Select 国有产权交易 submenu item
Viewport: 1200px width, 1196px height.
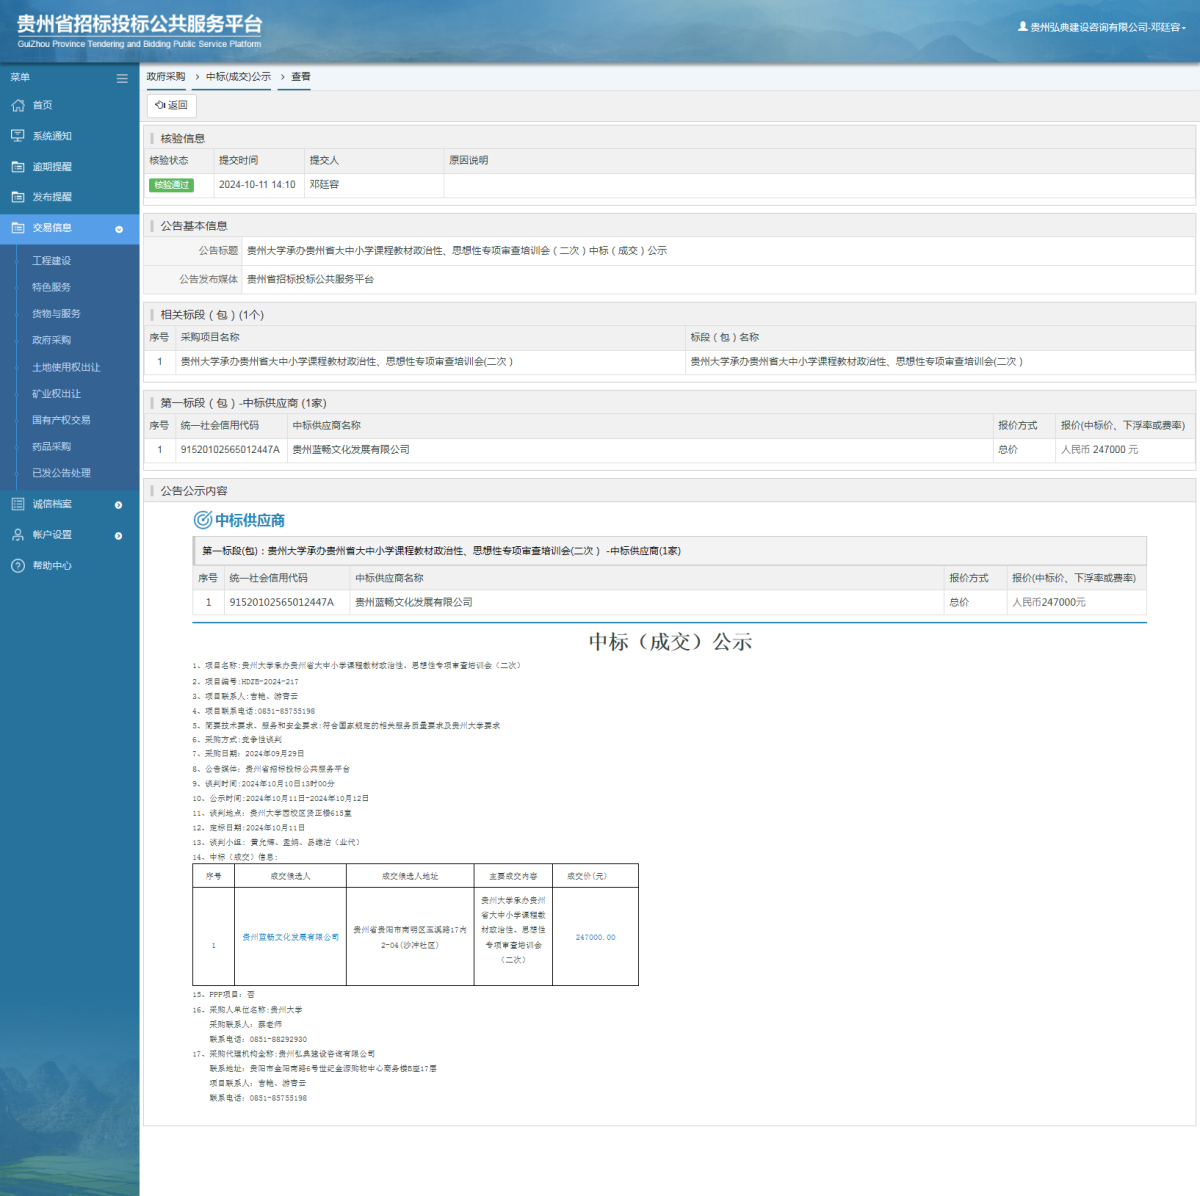(x=61, y=420)
